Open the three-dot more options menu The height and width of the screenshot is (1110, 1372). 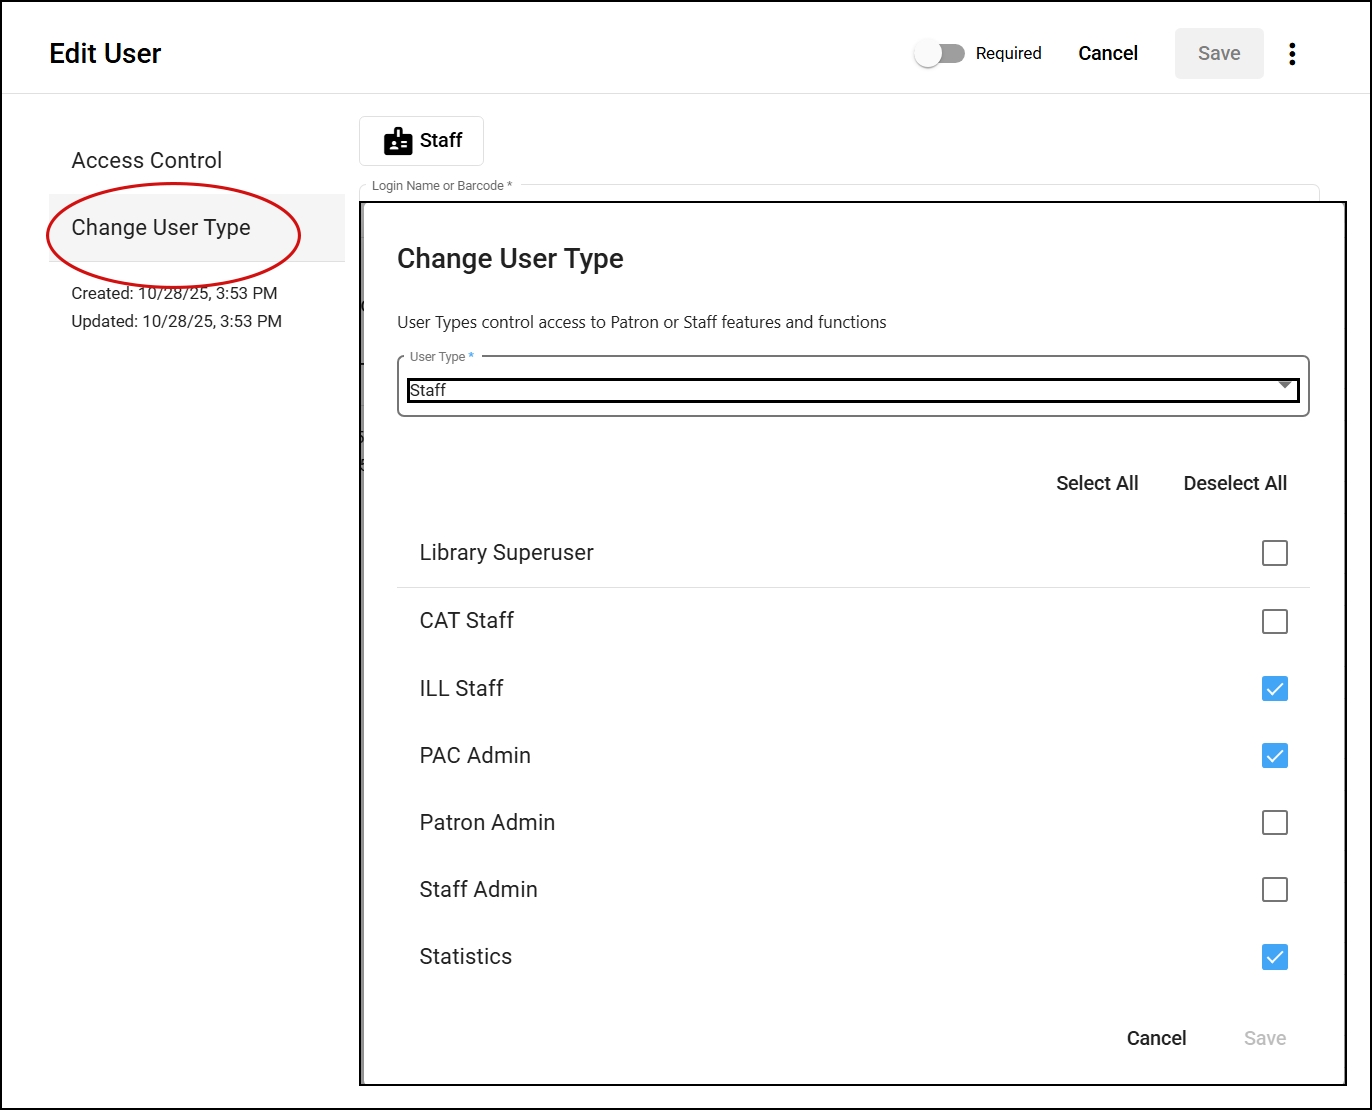pyautogui.click(x=1292, y=54)
